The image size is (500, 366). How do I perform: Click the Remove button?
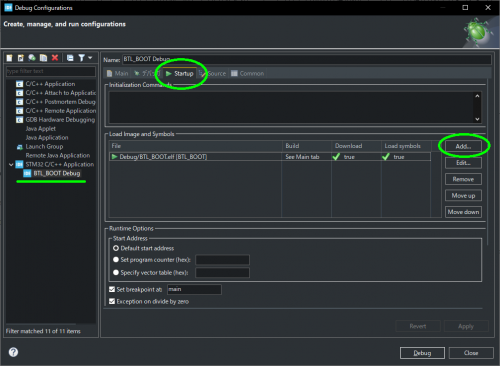(x=463, y=179)
